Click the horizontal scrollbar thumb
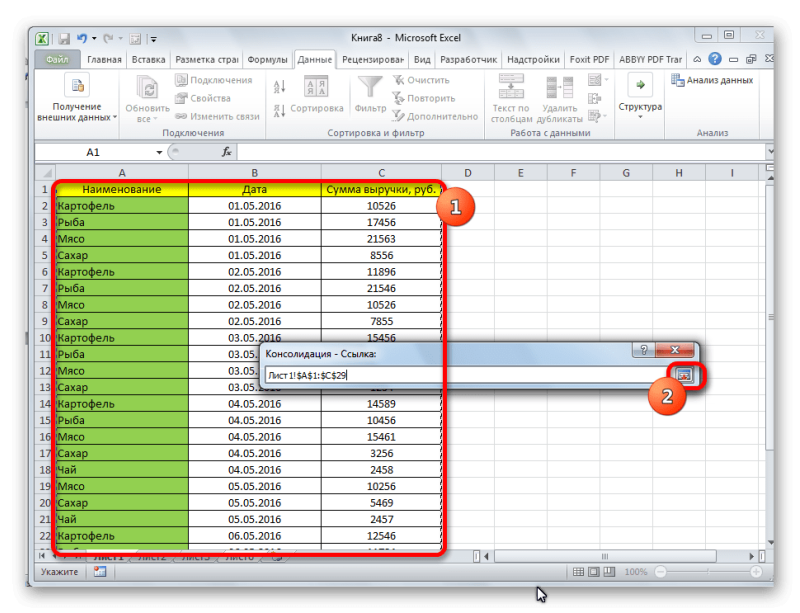Screen dimensions: 800x613 click(x=605, y=556)
